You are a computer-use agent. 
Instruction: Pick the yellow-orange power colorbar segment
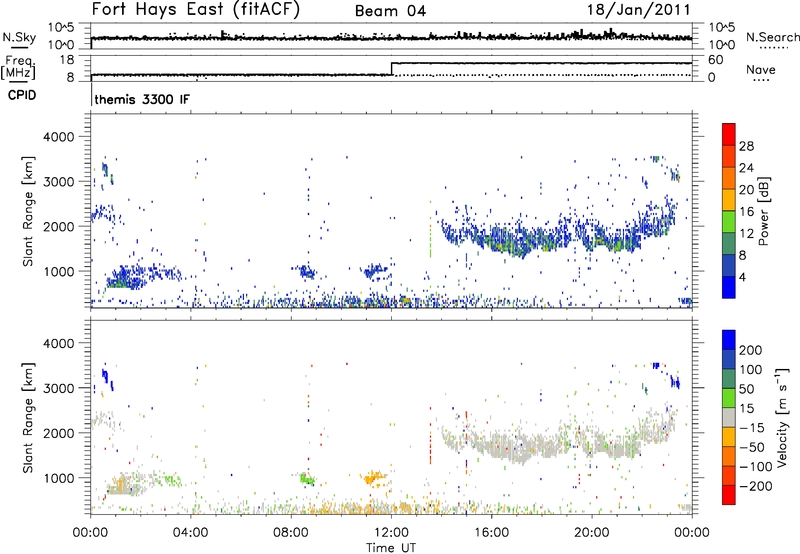pos(729,199)
